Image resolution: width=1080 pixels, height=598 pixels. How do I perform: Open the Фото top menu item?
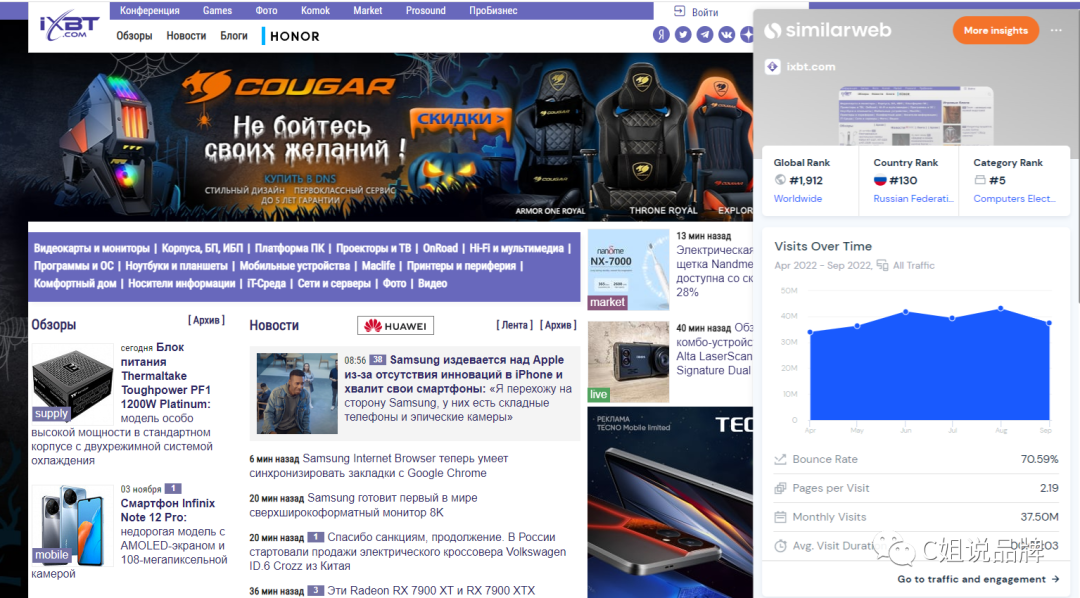click(266, 10)
